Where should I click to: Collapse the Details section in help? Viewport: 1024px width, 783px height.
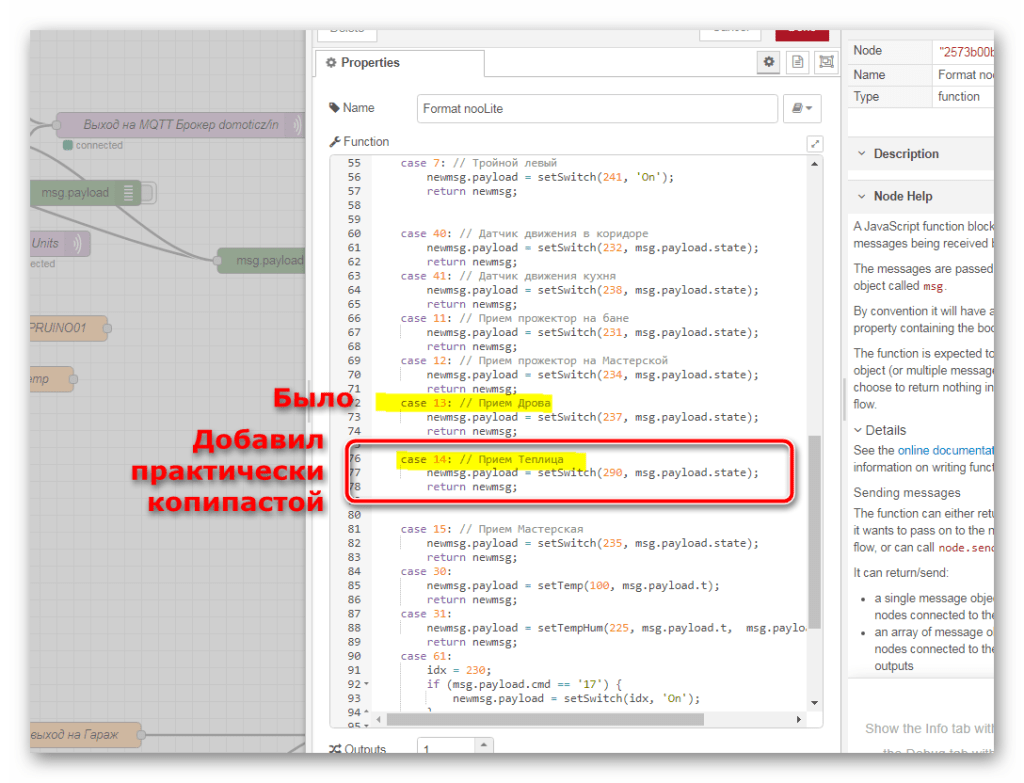coord(858,430)
